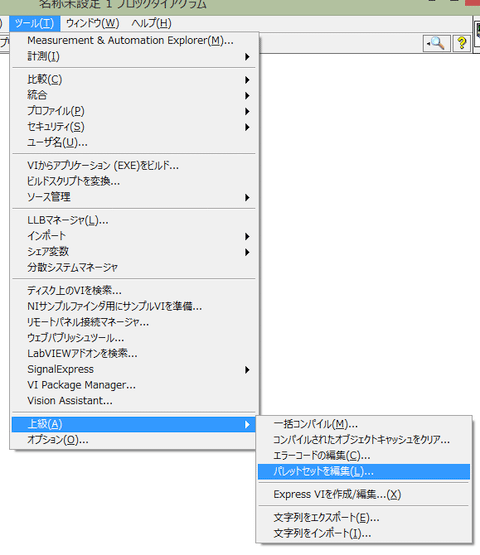The height and width of the screenshot is (555, 480).
Task: Open the ウィンドウ(W) menu
Action: tap(93, 23)
